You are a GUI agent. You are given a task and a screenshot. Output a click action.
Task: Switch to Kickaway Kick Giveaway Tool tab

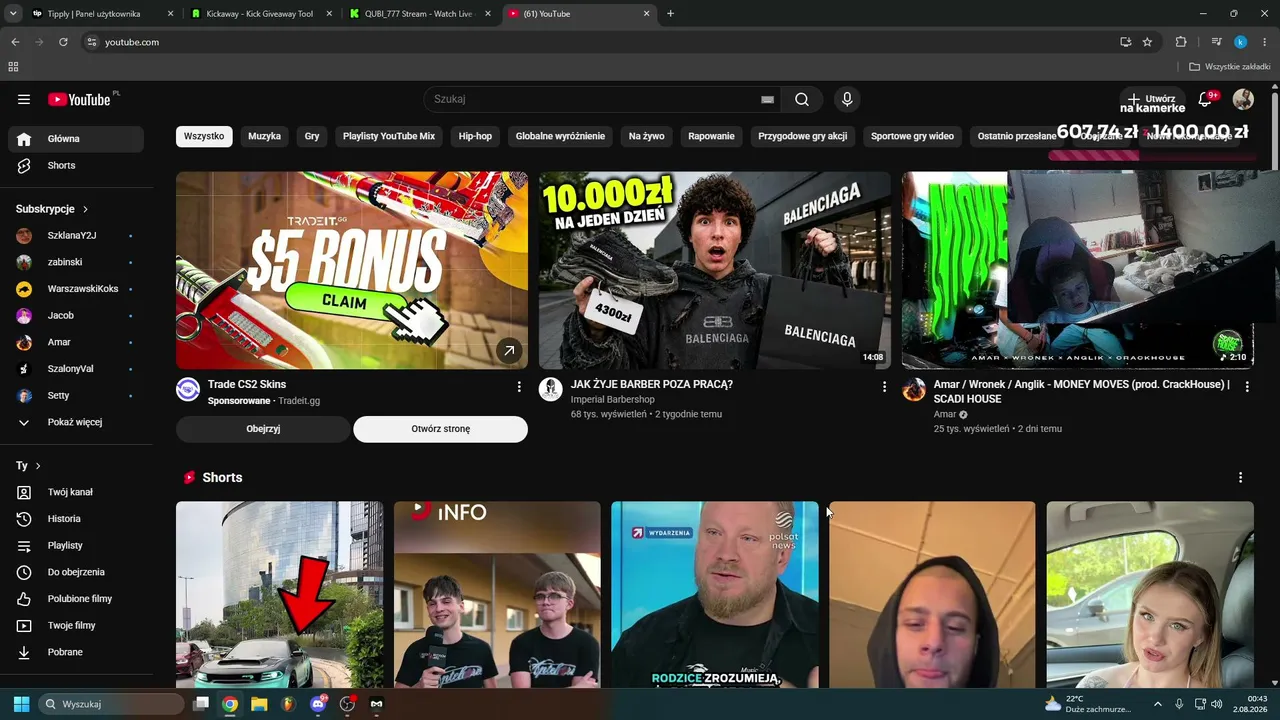click(260, 14)
